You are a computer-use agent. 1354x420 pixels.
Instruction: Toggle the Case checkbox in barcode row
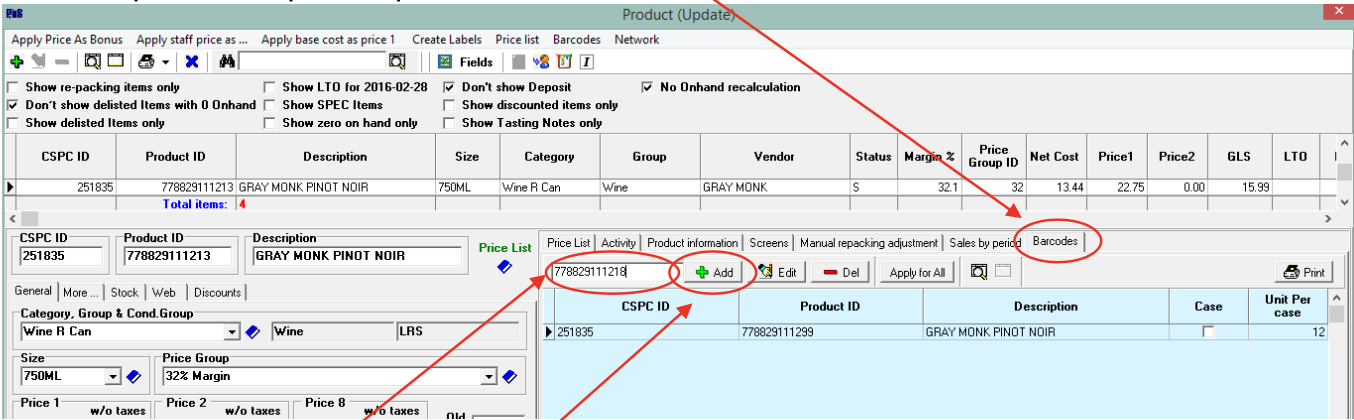1208,331
